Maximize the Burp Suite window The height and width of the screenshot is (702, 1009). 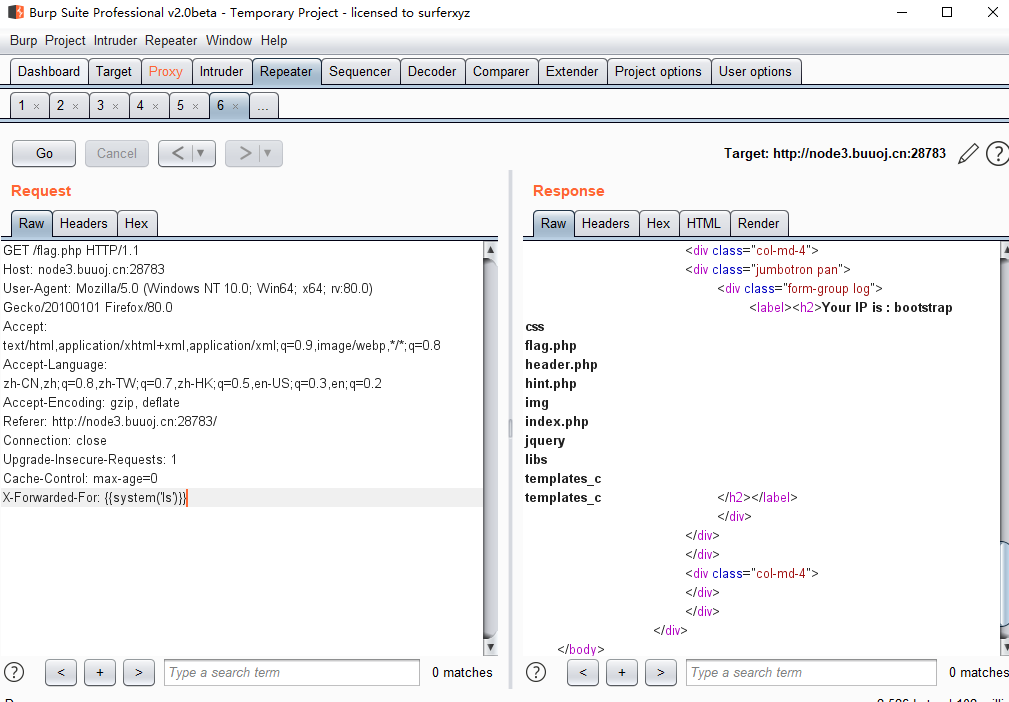tap(947, 12)
